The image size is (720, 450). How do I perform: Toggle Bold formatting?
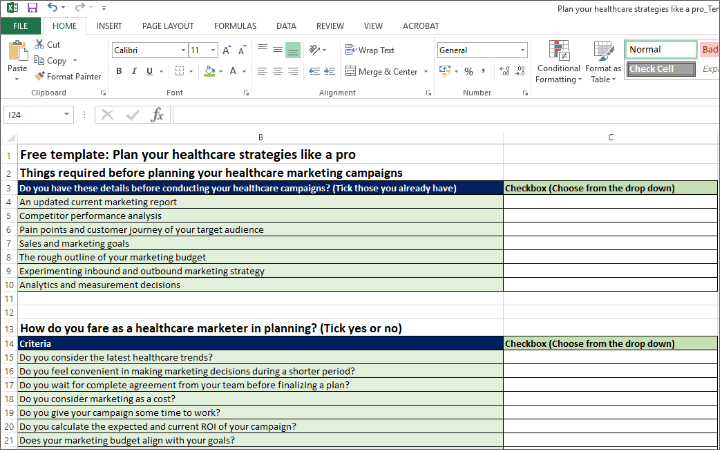coord(119,71)
